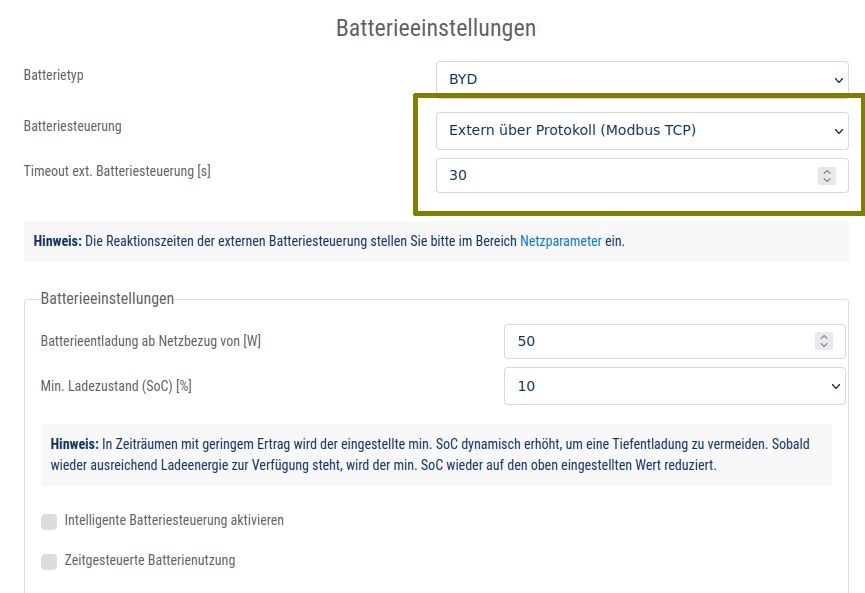Open the Min. Ladezustand (SoC) dropdown
The width and height of the screenshot is (865, 593).
674,386
